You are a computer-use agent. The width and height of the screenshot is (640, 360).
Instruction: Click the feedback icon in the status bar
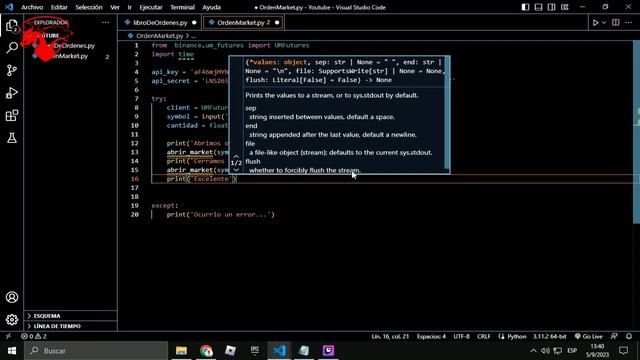(614, 336)
